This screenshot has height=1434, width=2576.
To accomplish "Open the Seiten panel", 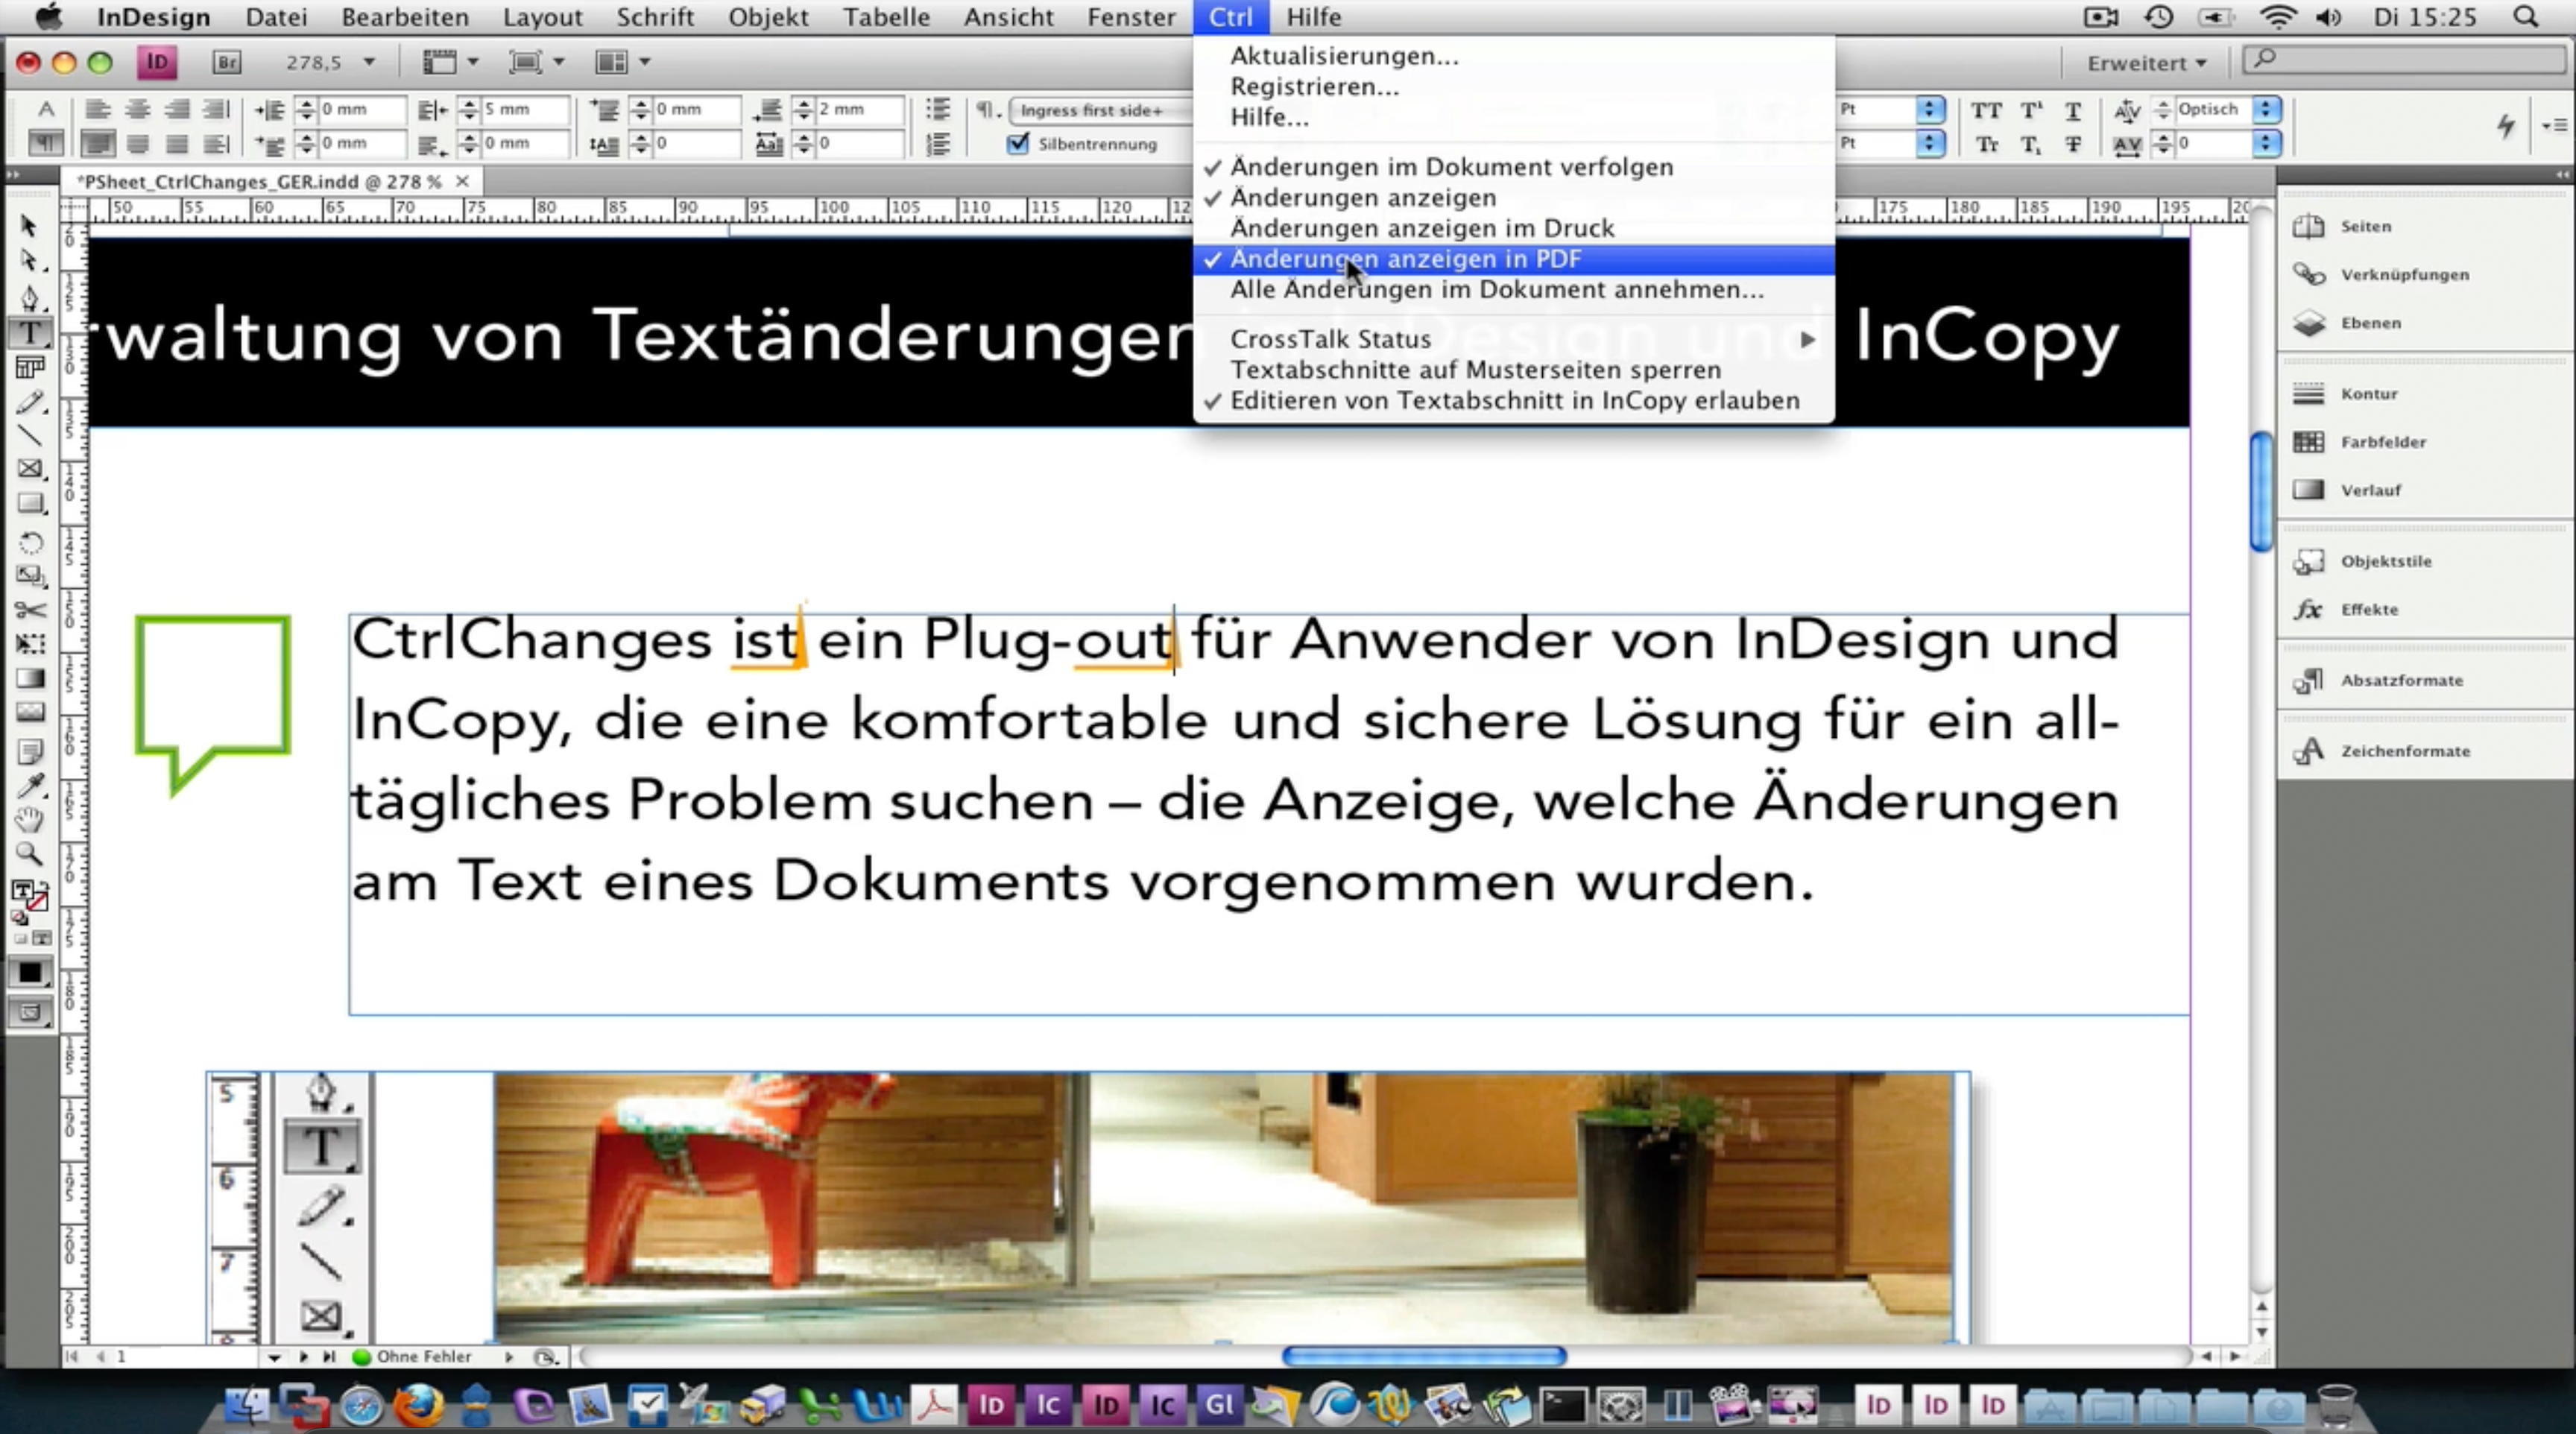I will click(x=2364, y=226).
